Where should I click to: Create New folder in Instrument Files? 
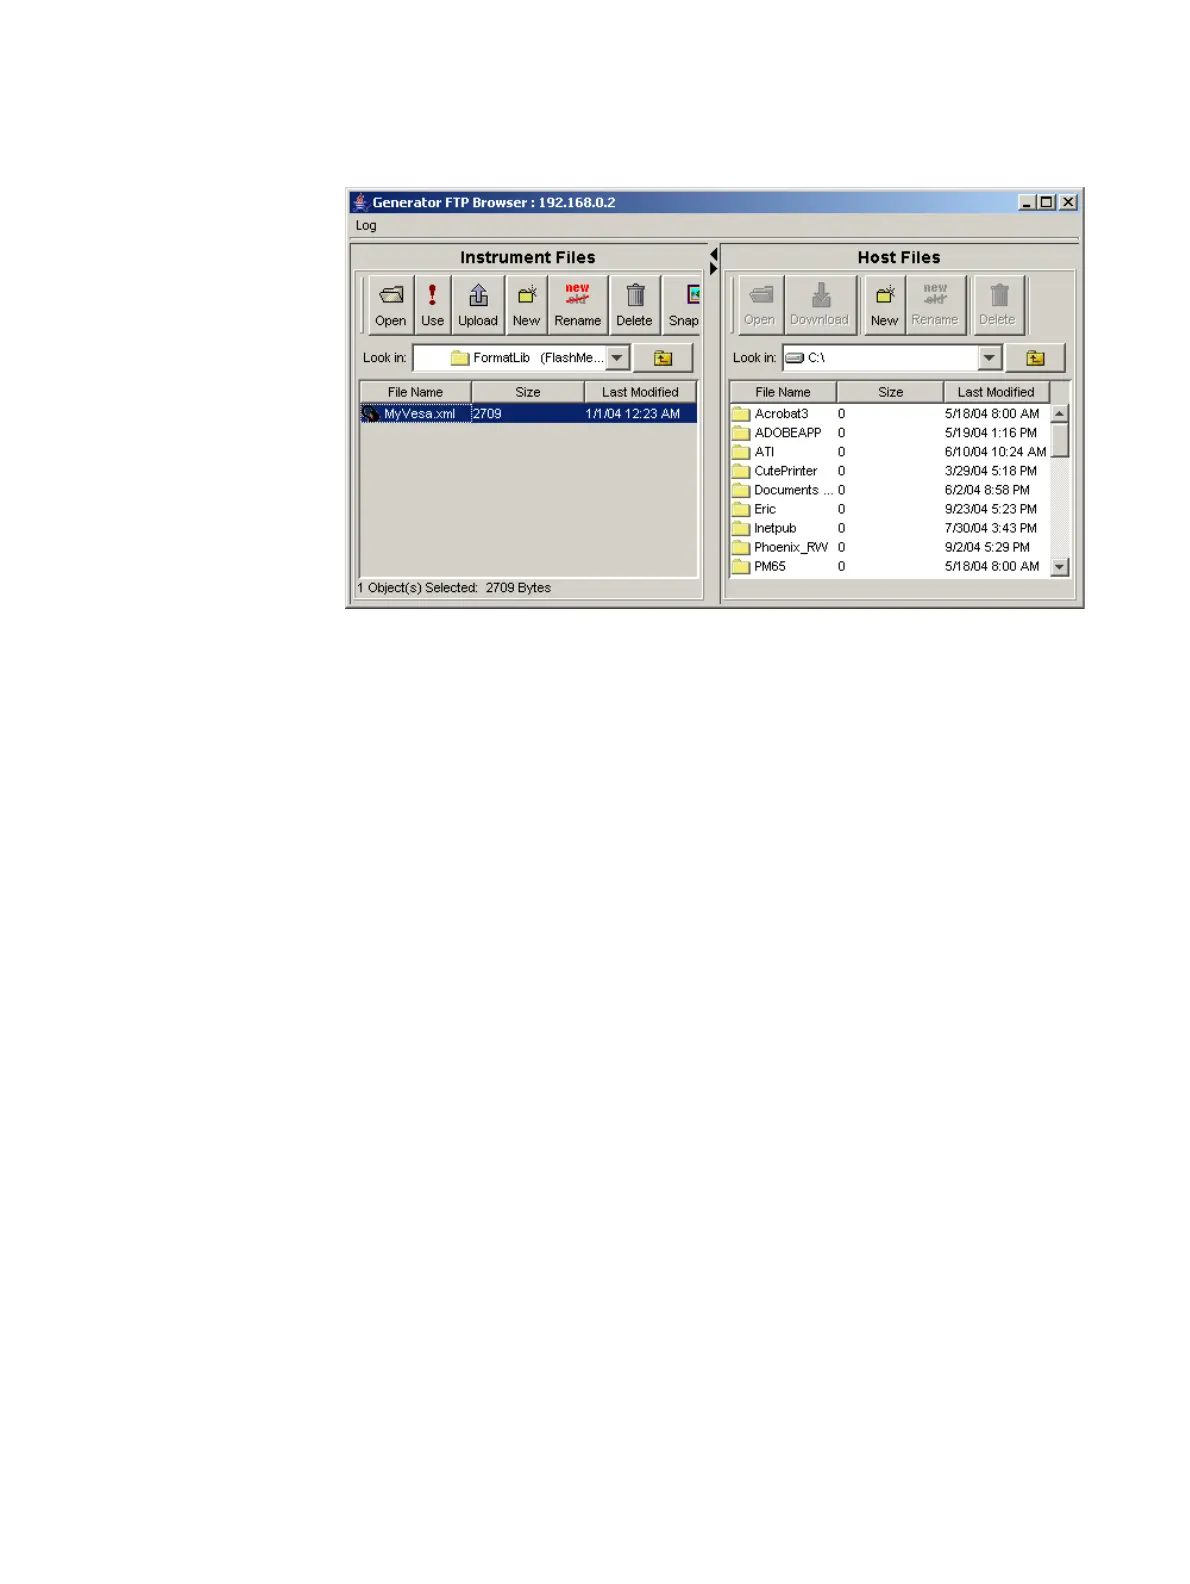[526, 305]
